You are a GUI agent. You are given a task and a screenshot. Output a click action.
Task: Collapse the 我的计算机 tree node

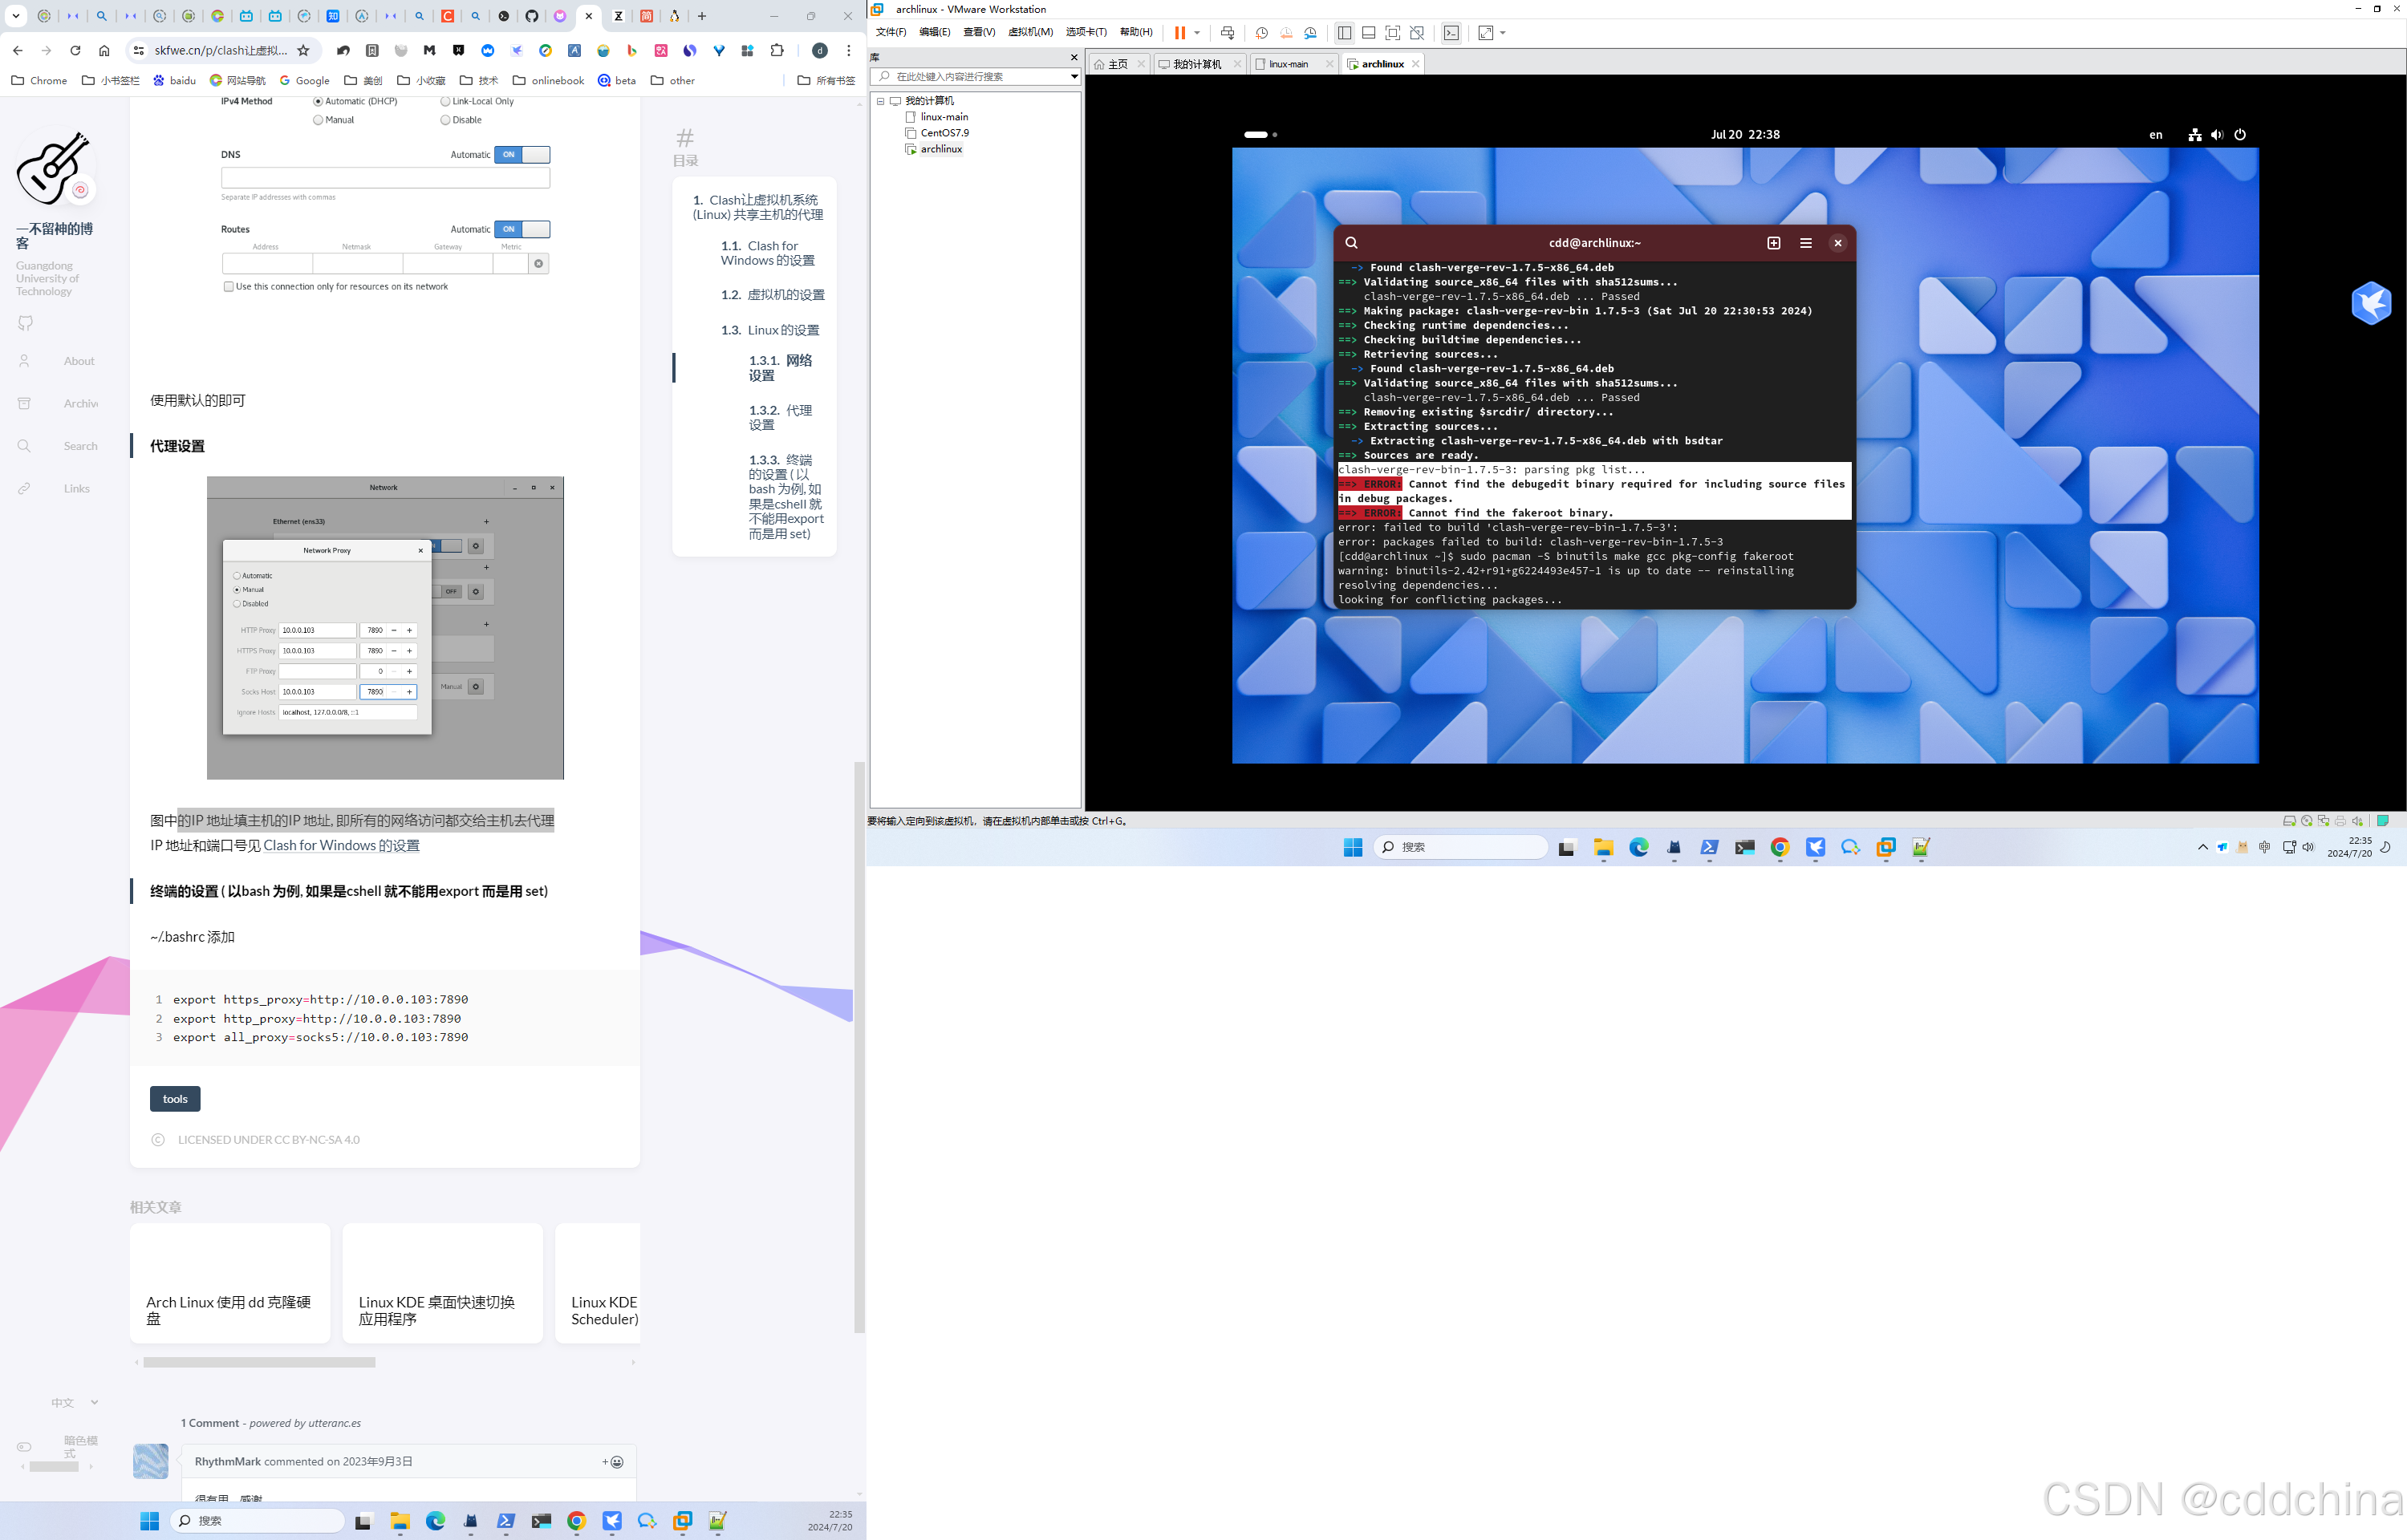tap(881, 101)
